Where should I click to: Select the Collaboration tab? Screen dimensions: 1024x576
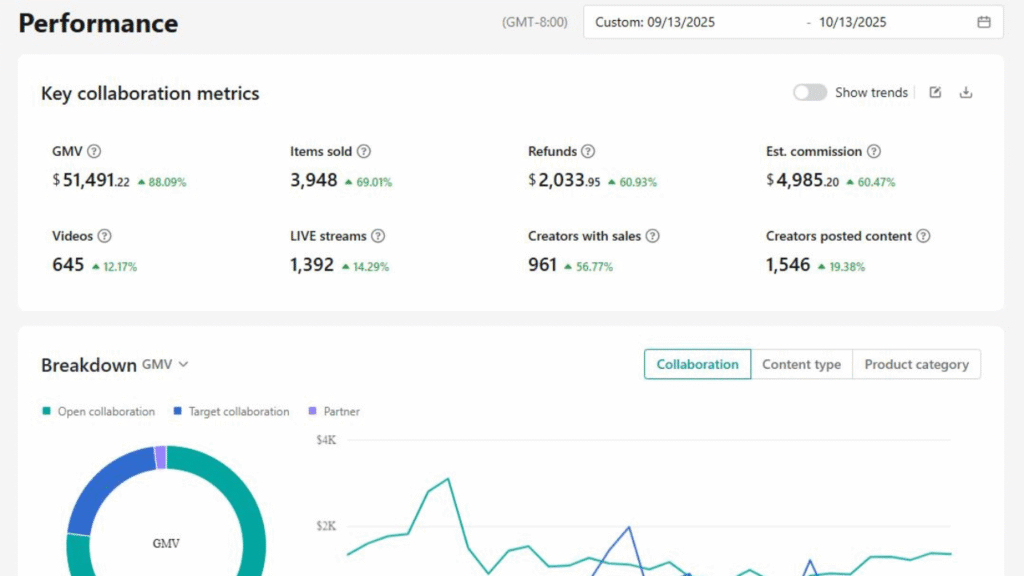coord(697,365)
